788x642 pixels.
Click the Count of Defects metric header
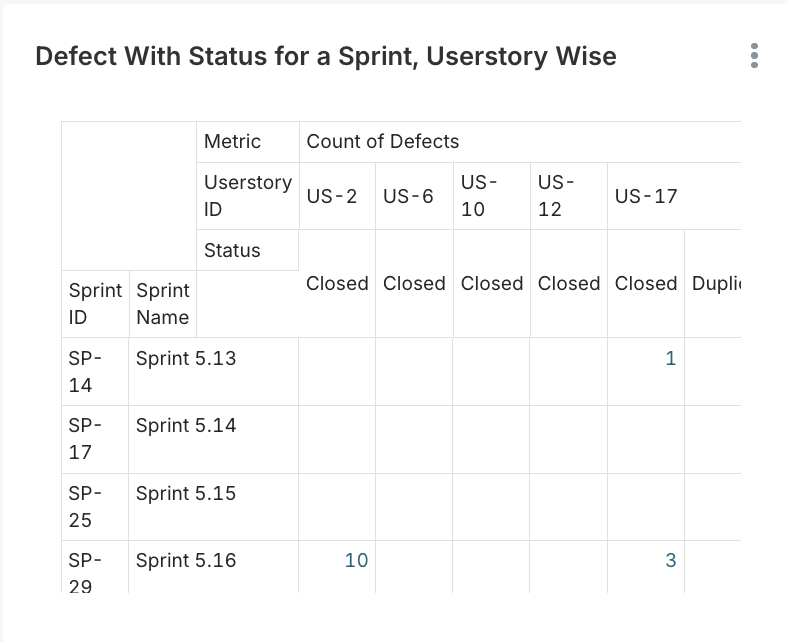click(383, 142)
